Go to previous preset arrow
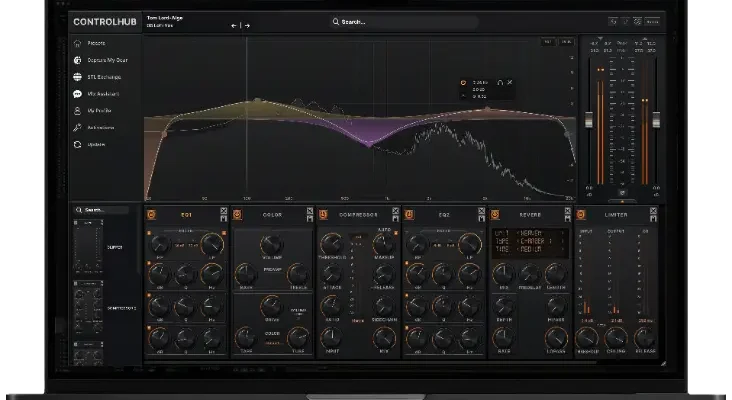 (234, 26)
